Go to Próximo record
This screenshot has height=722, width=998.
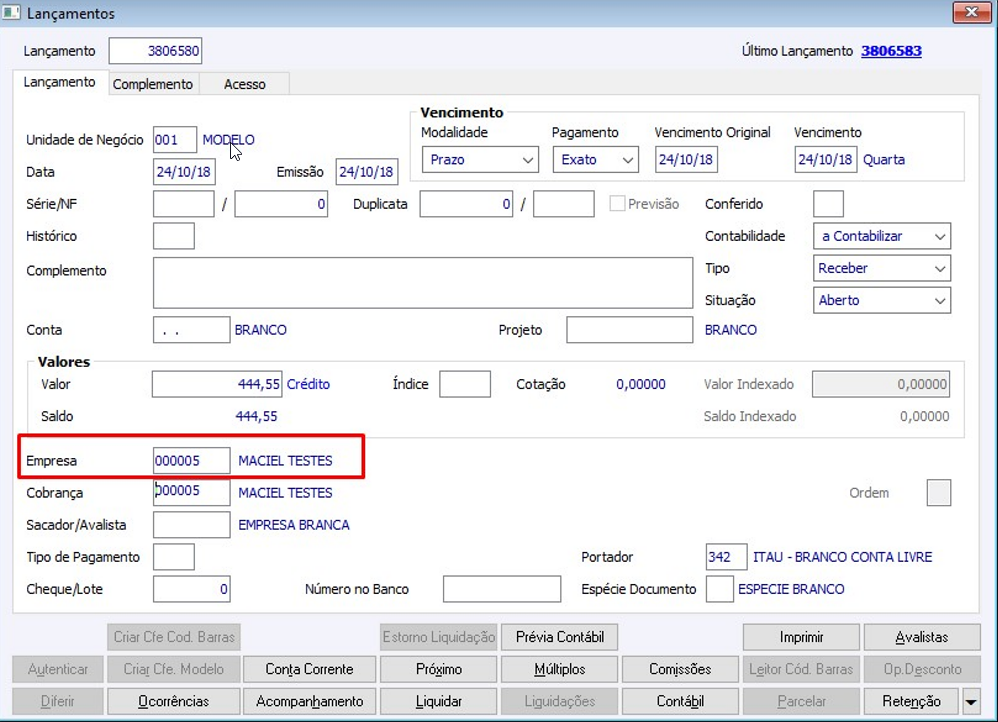[x=439, y=670]
